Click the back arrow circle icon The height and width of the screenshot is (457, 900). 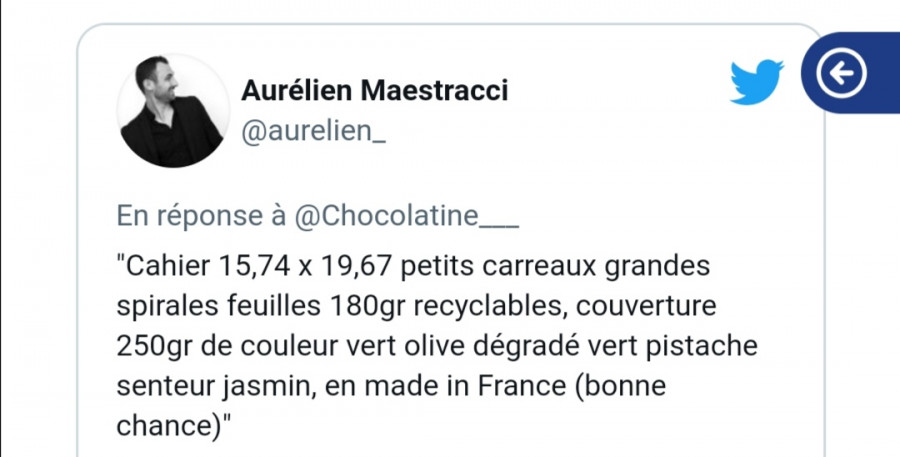(841, 72)
